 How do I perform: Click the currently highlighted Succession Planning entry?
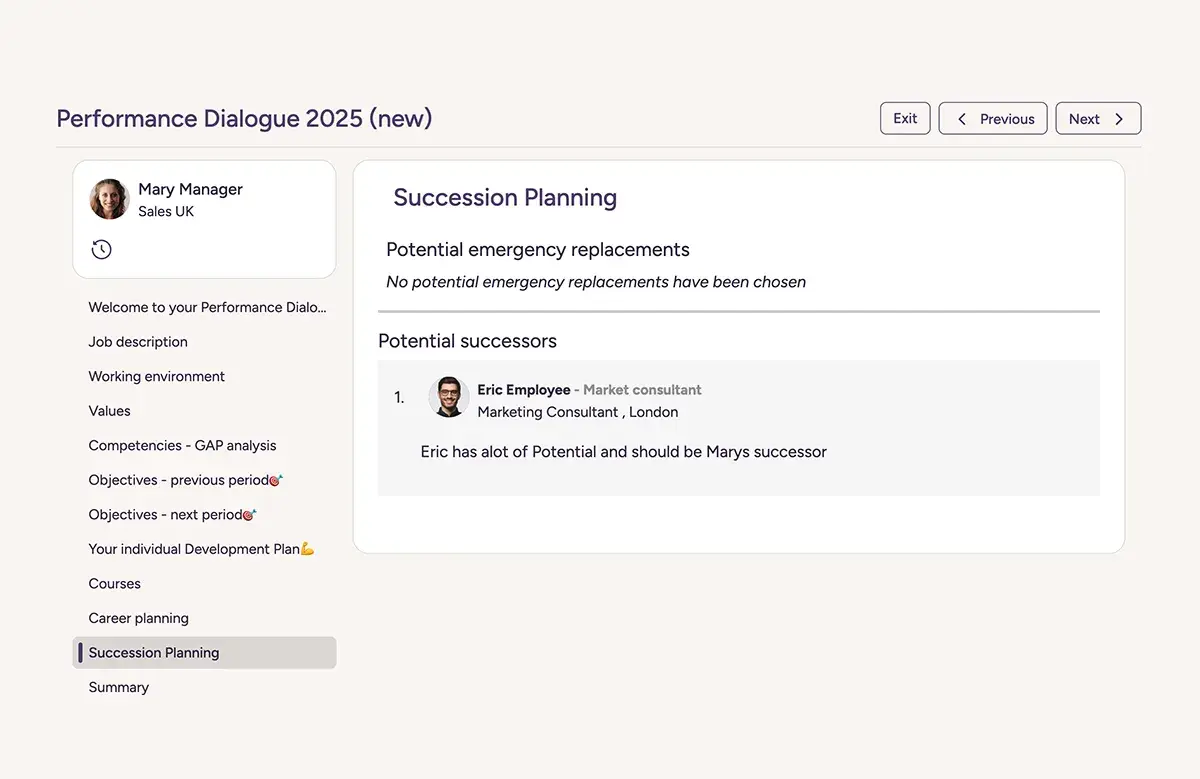click(x=153, y=652)
